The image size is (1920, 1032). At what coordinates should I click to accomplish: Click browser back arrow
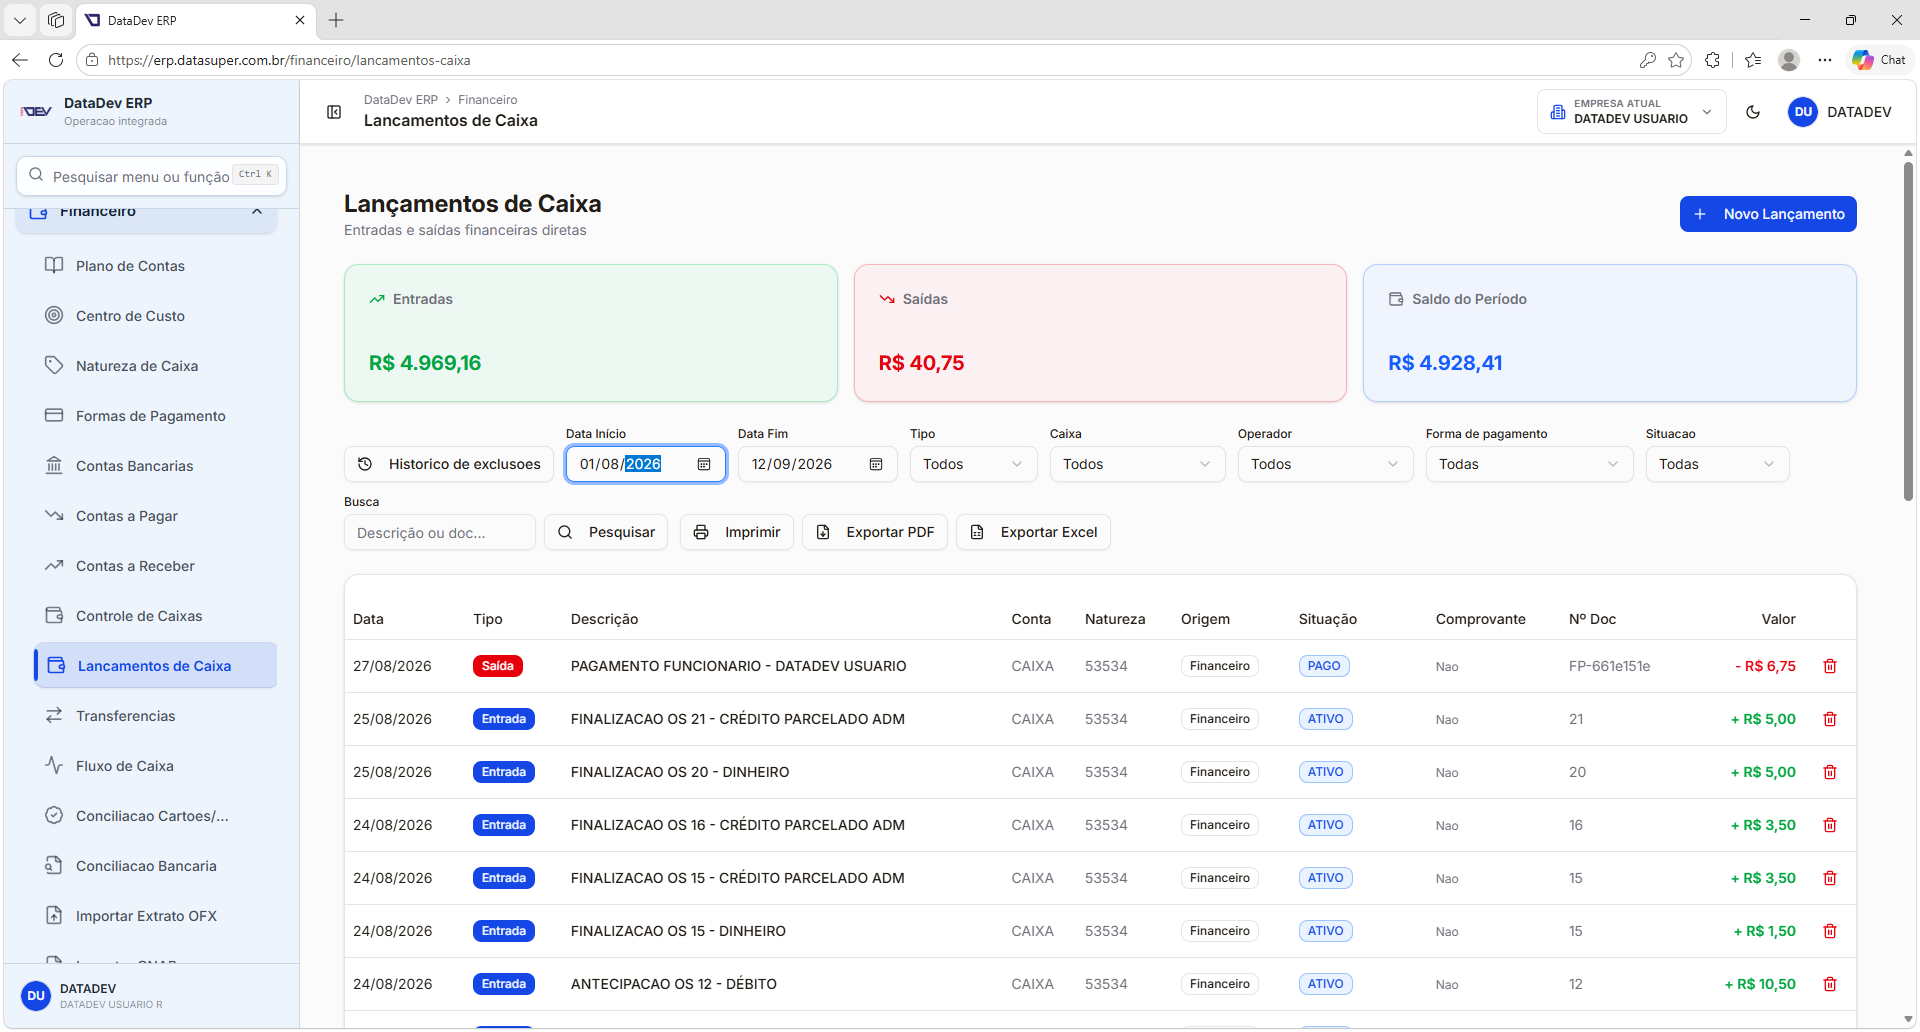point(20,60)
